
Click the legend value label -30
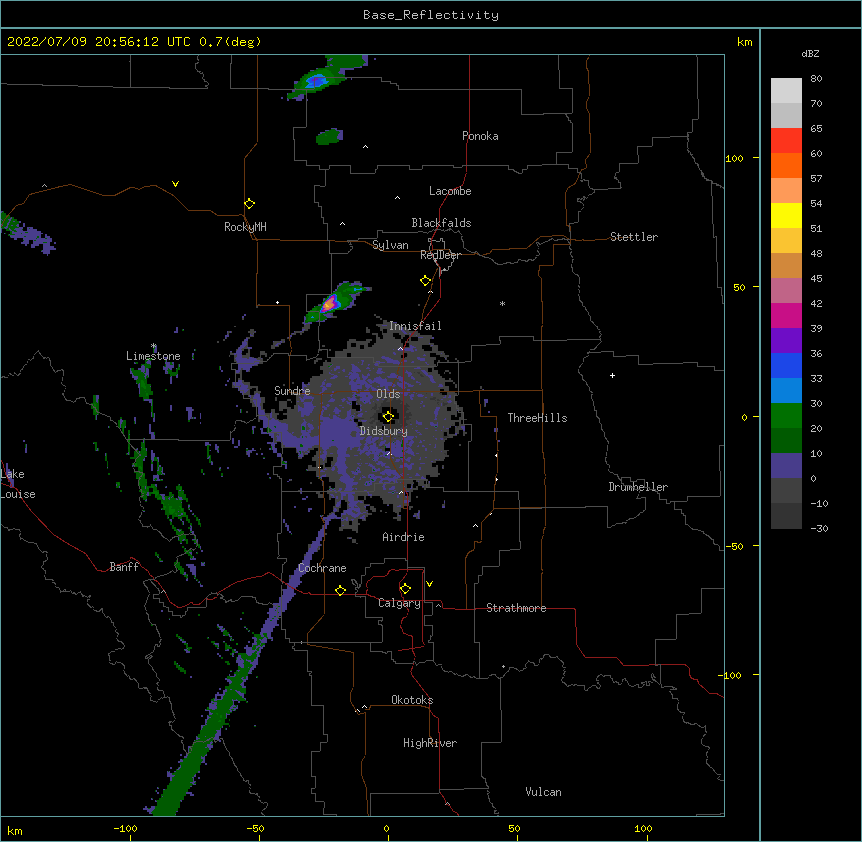(819, 529)
